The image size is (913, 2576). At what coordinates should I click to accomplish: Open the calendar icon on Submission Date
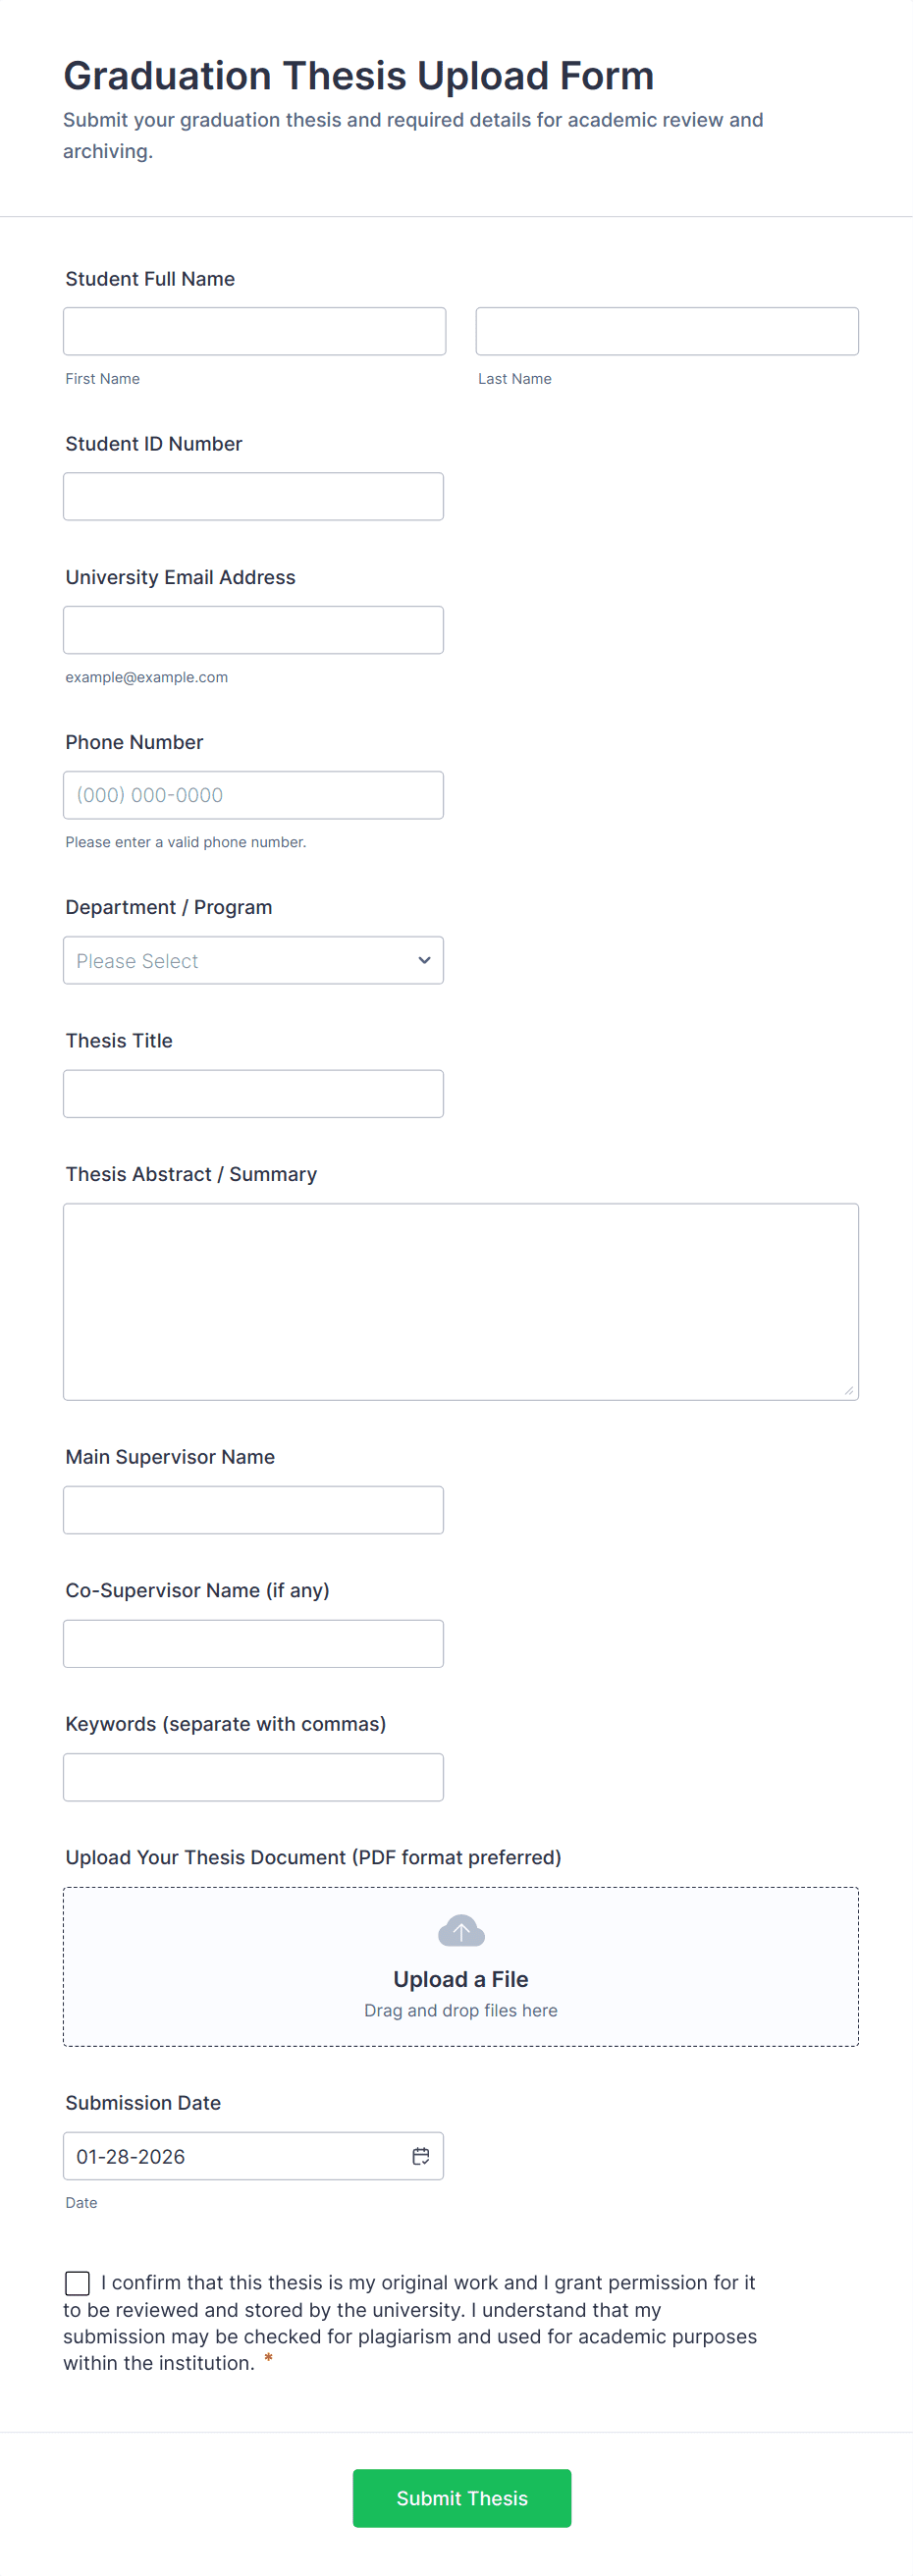[x=421, y=2156]
